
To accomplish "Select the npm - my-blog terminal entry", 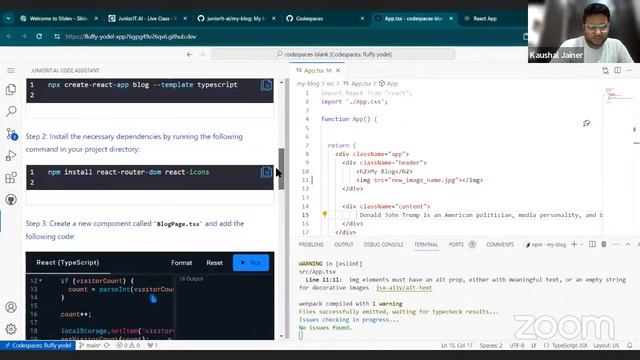I will coord(546,244).
